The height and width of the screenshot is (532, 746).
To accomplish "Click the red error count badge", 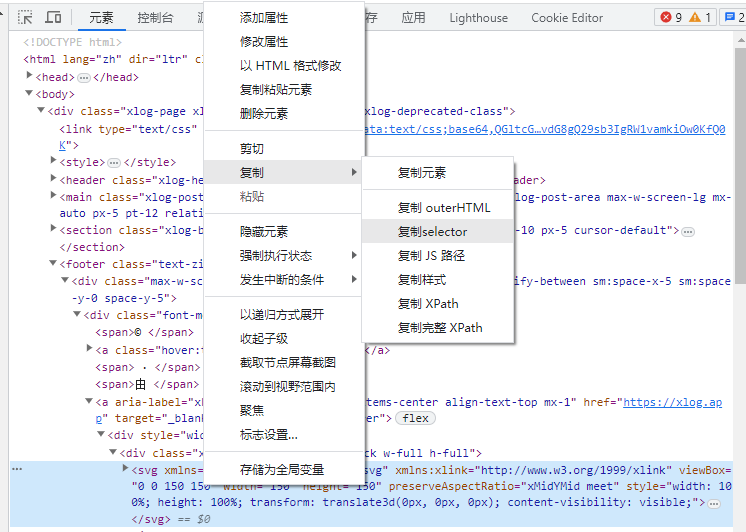I will point(670,17).
